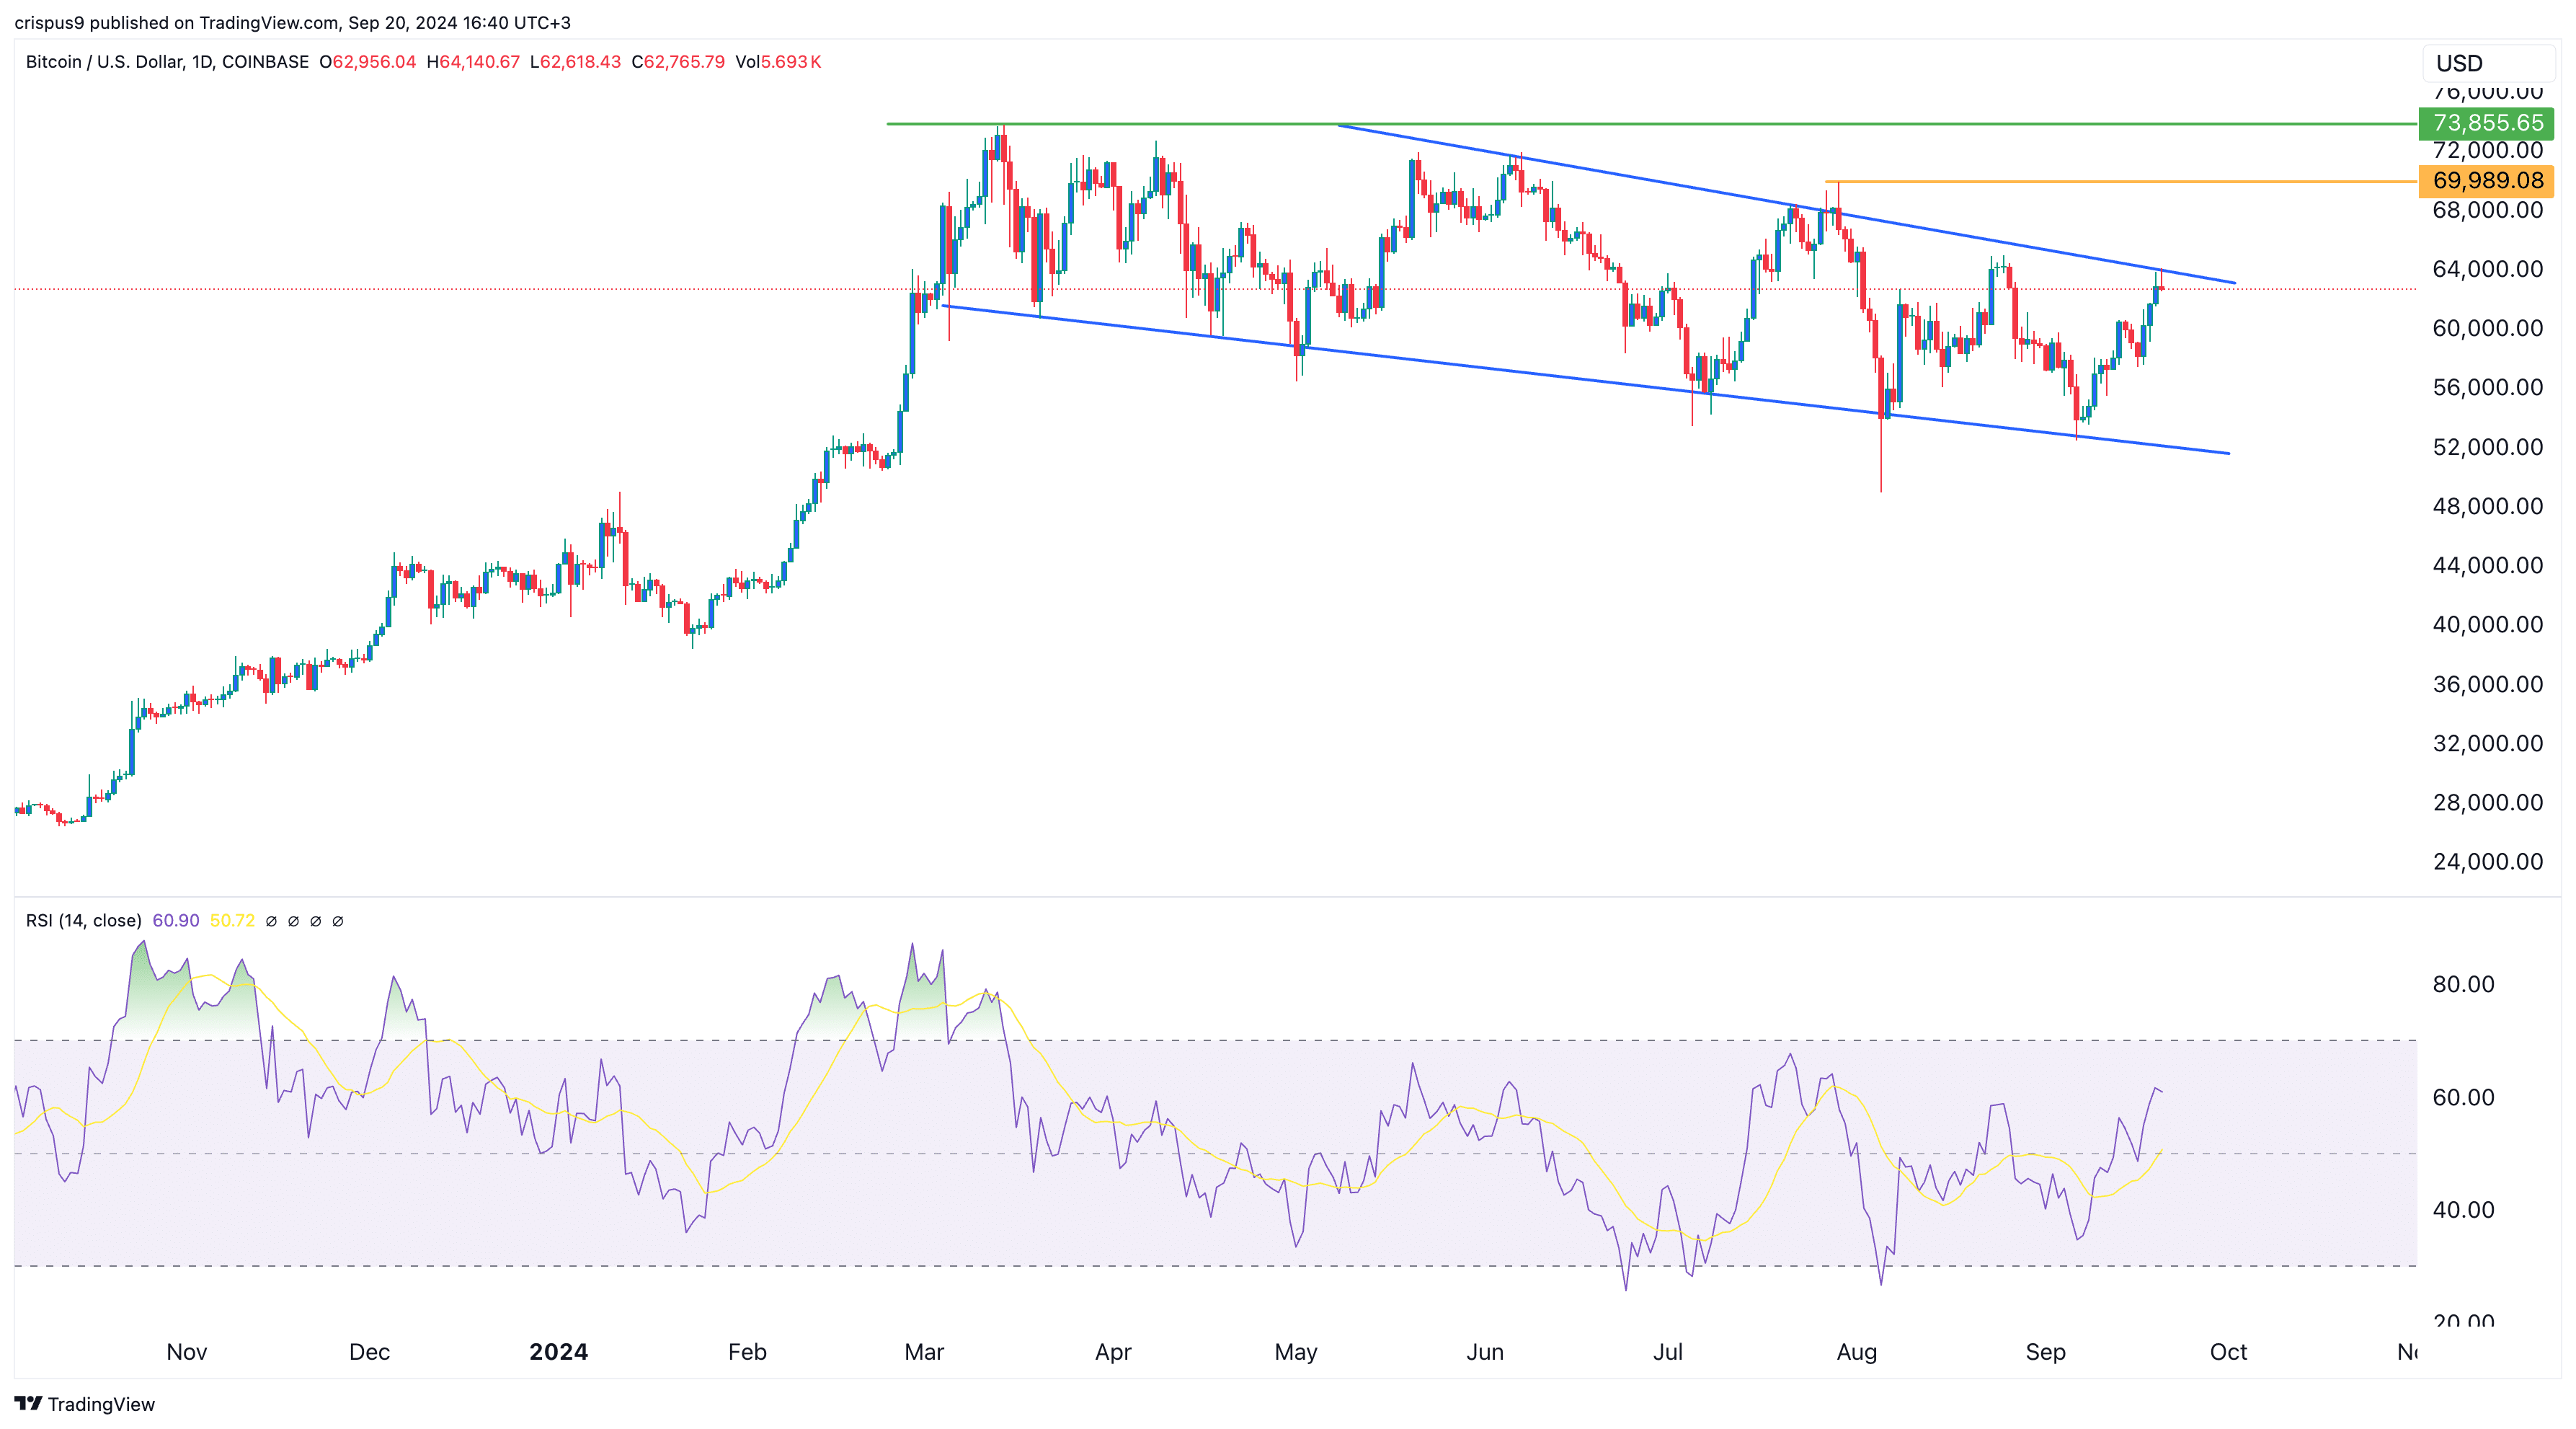Click the purple RSI value 60.90

click(176, 920)
